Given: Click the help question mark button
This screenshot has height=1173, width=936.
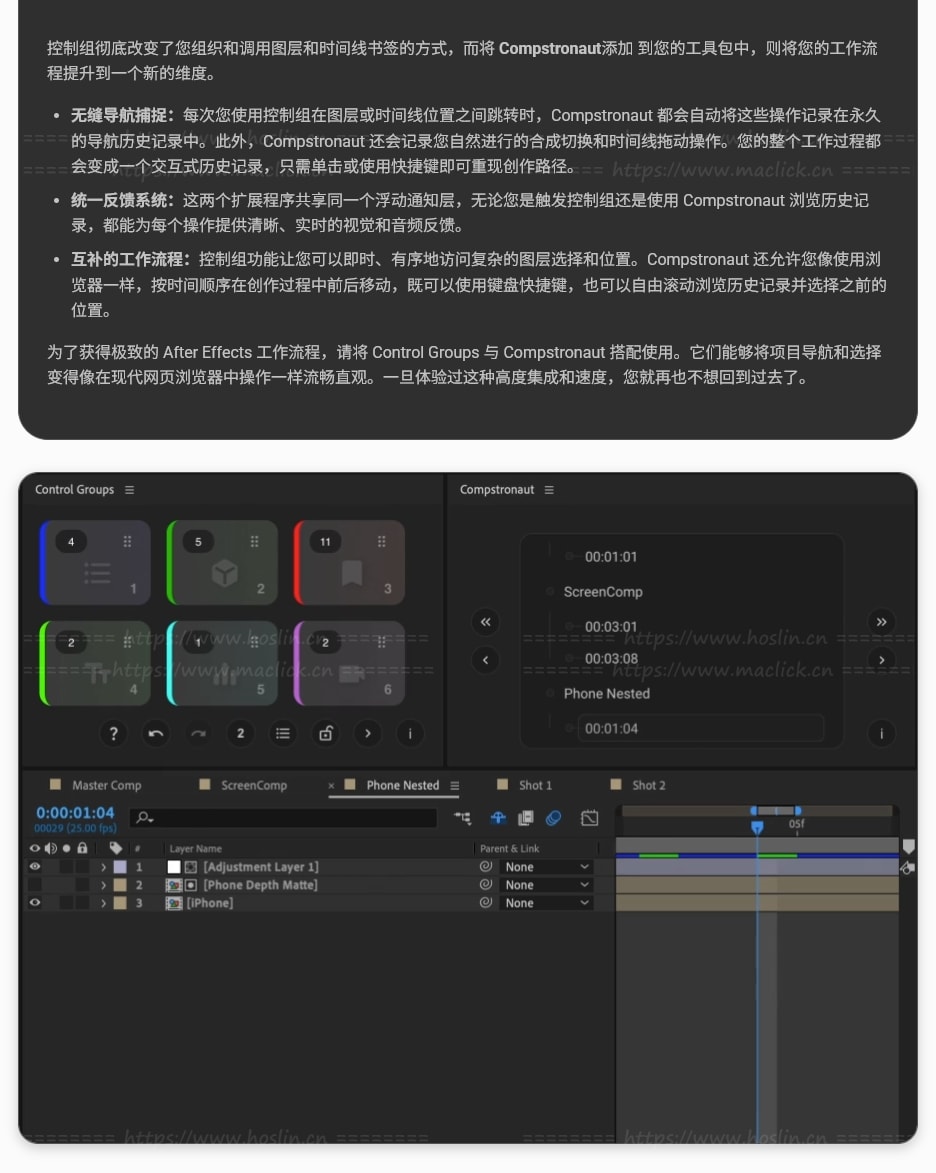Looking at the screenshot, I should pyautogui.click(x=114, y=733).
